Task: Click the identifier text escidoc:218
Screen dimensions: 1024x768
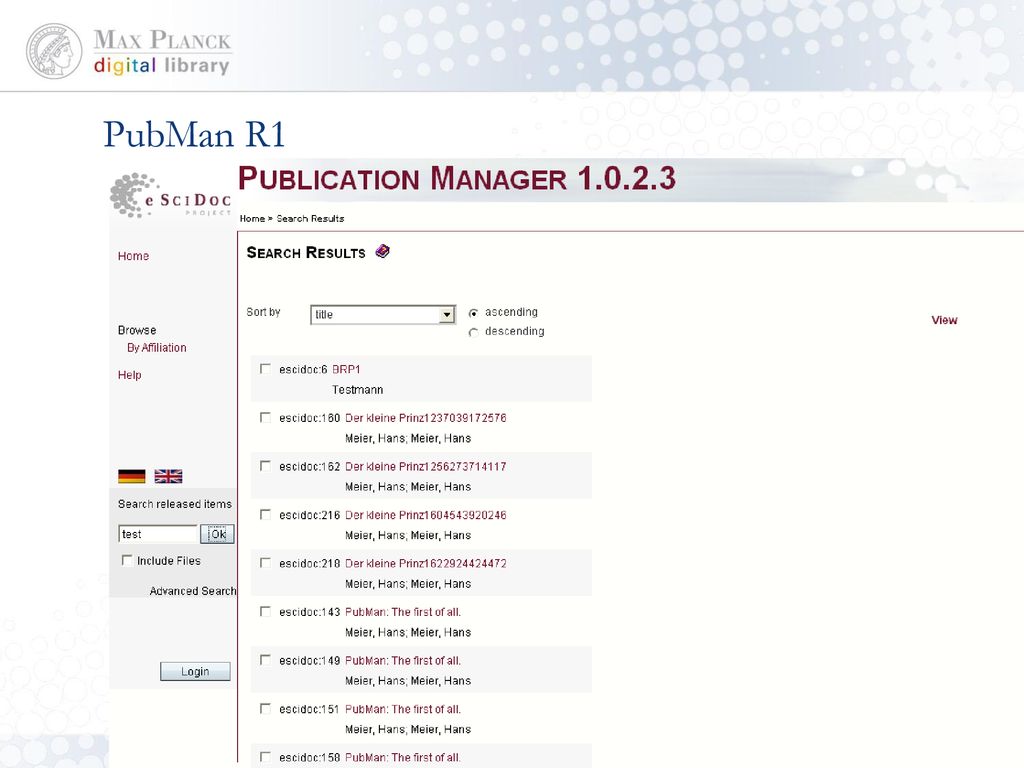Action: [310, 564]
